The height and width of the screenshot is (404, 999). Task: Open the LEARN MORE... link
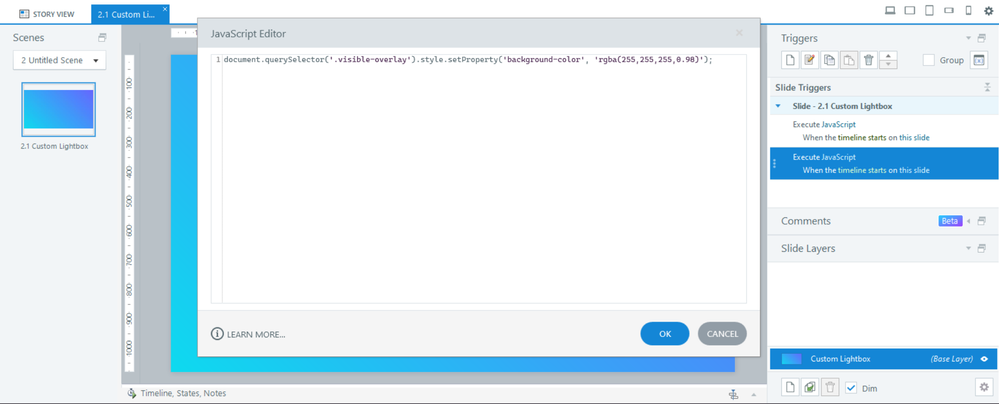point(256,334)
